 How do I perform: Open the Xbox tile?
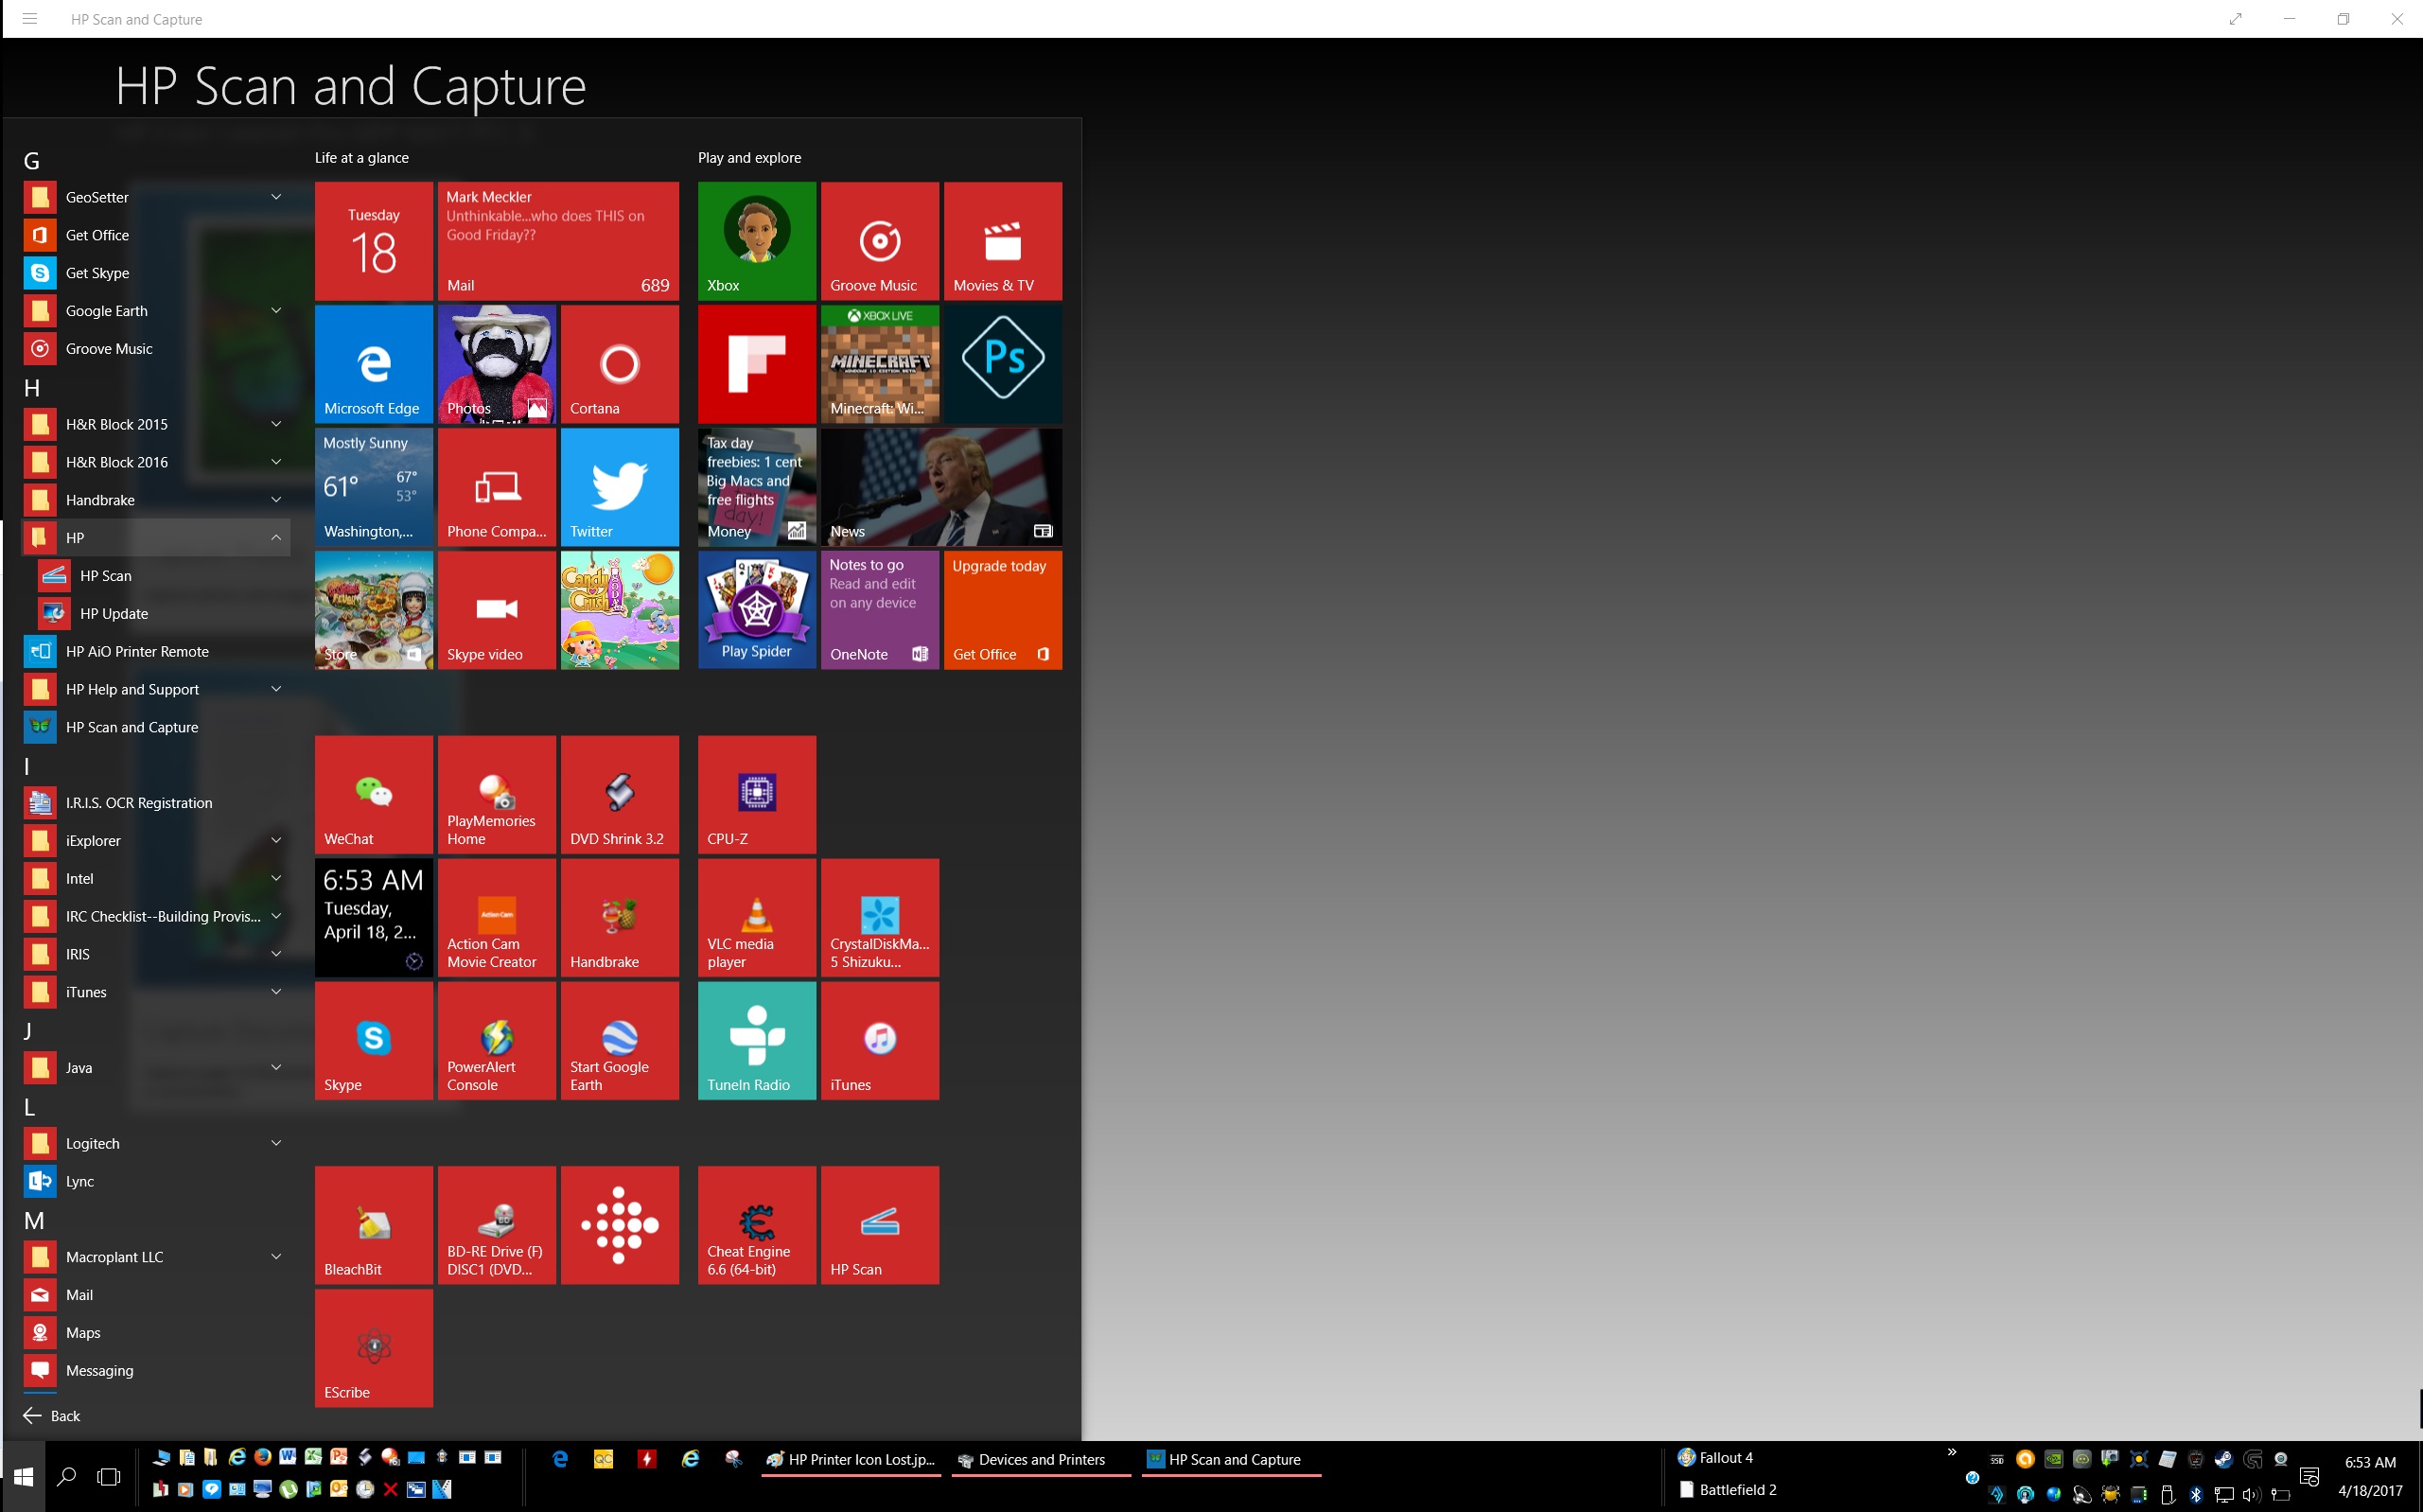pyautogui.click(x=756, y=240)
